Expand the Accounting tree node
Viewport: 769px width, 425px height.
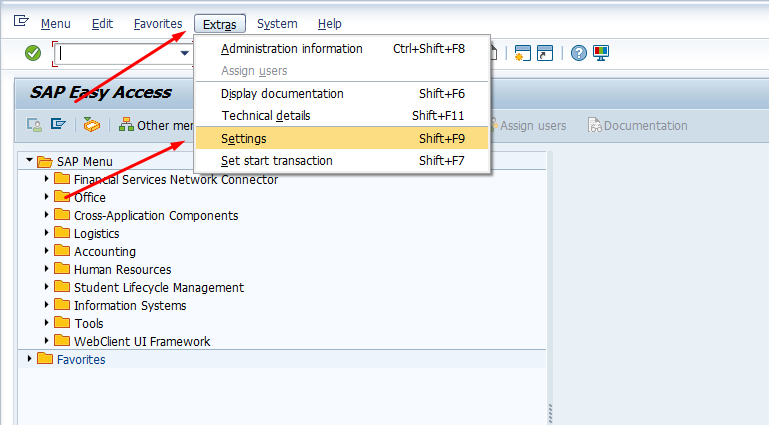point(47,250)
